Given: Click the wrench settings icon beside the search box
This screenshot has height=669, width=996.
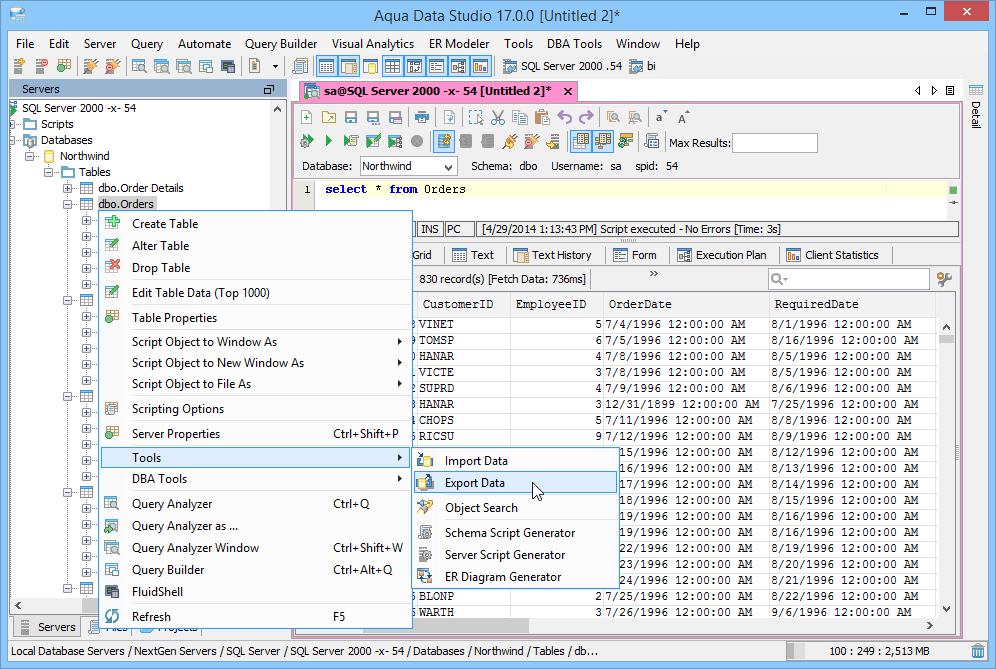Looking at the screenshot, I should click(x=944, y=279).
